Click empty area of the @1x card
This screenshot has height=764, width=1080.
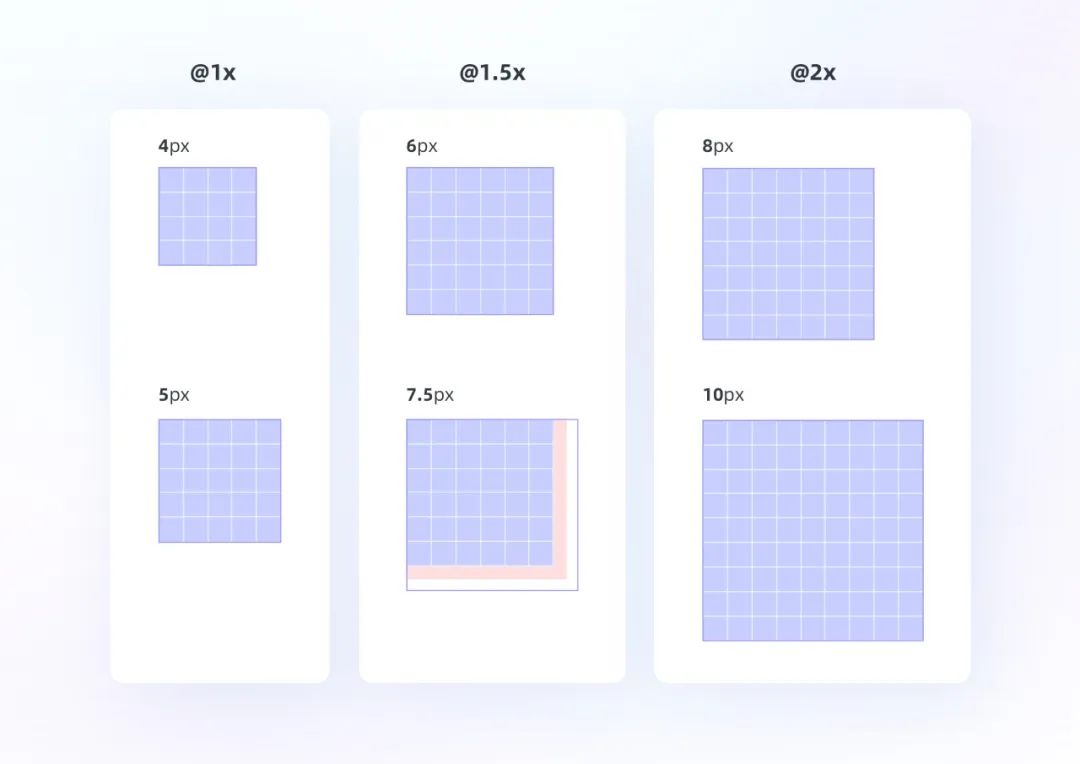point(220,613)
